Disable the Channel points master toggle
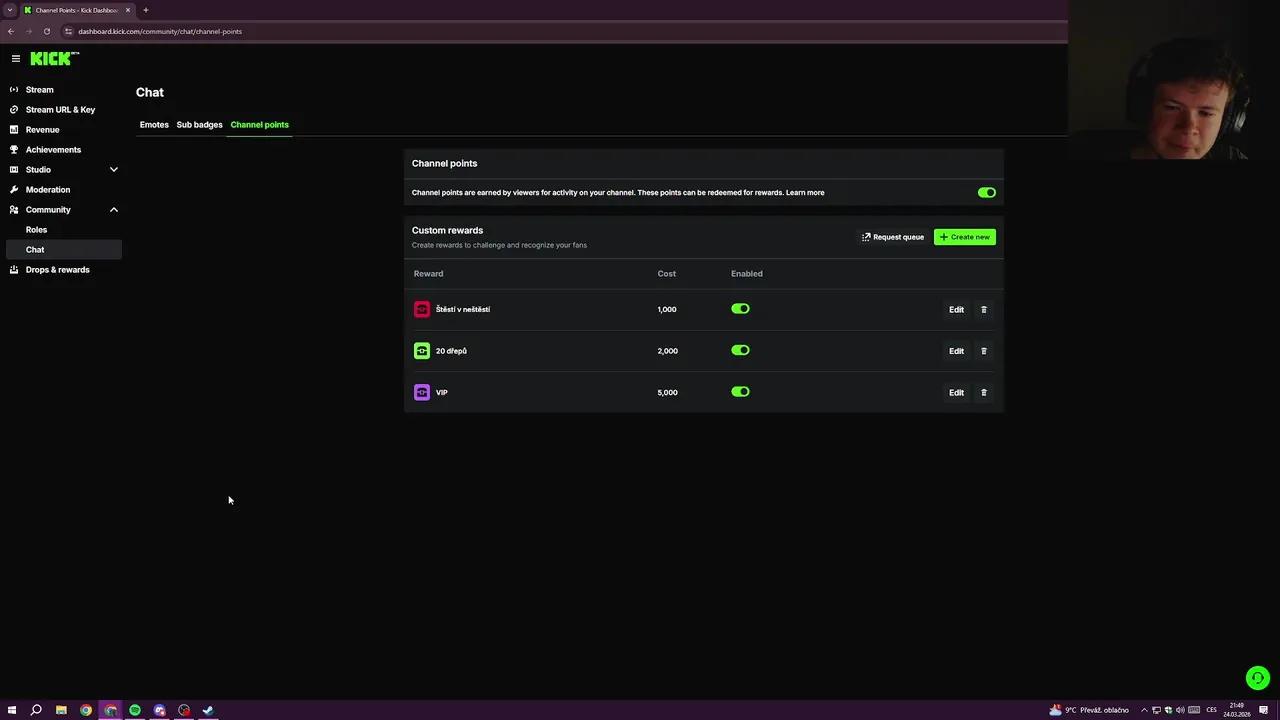Screen dimensions: 1280x720 click(986, 193)
